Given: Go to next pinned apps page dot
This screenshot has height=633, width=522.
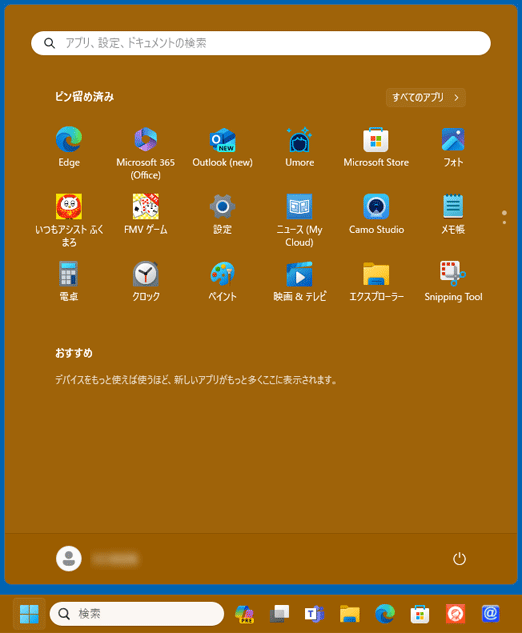Looking at the screenshot, I should [504, 222].
